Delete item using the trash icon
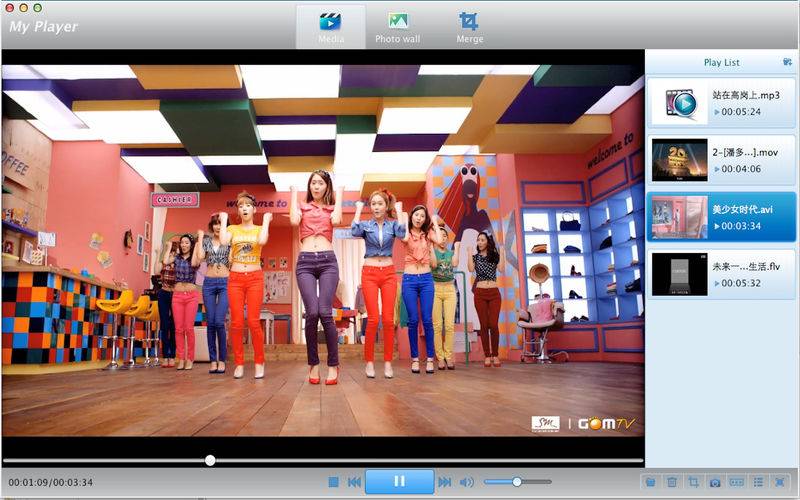This screenshot has width=800, height=500. (672, 482)
